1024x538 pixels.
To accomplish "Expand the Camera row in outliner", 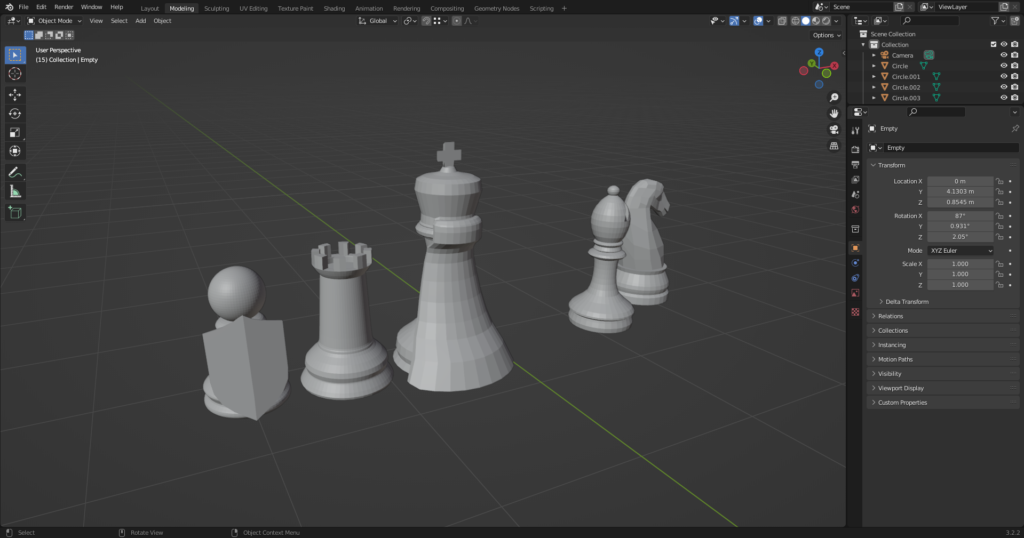I will (x=874, y=55).
